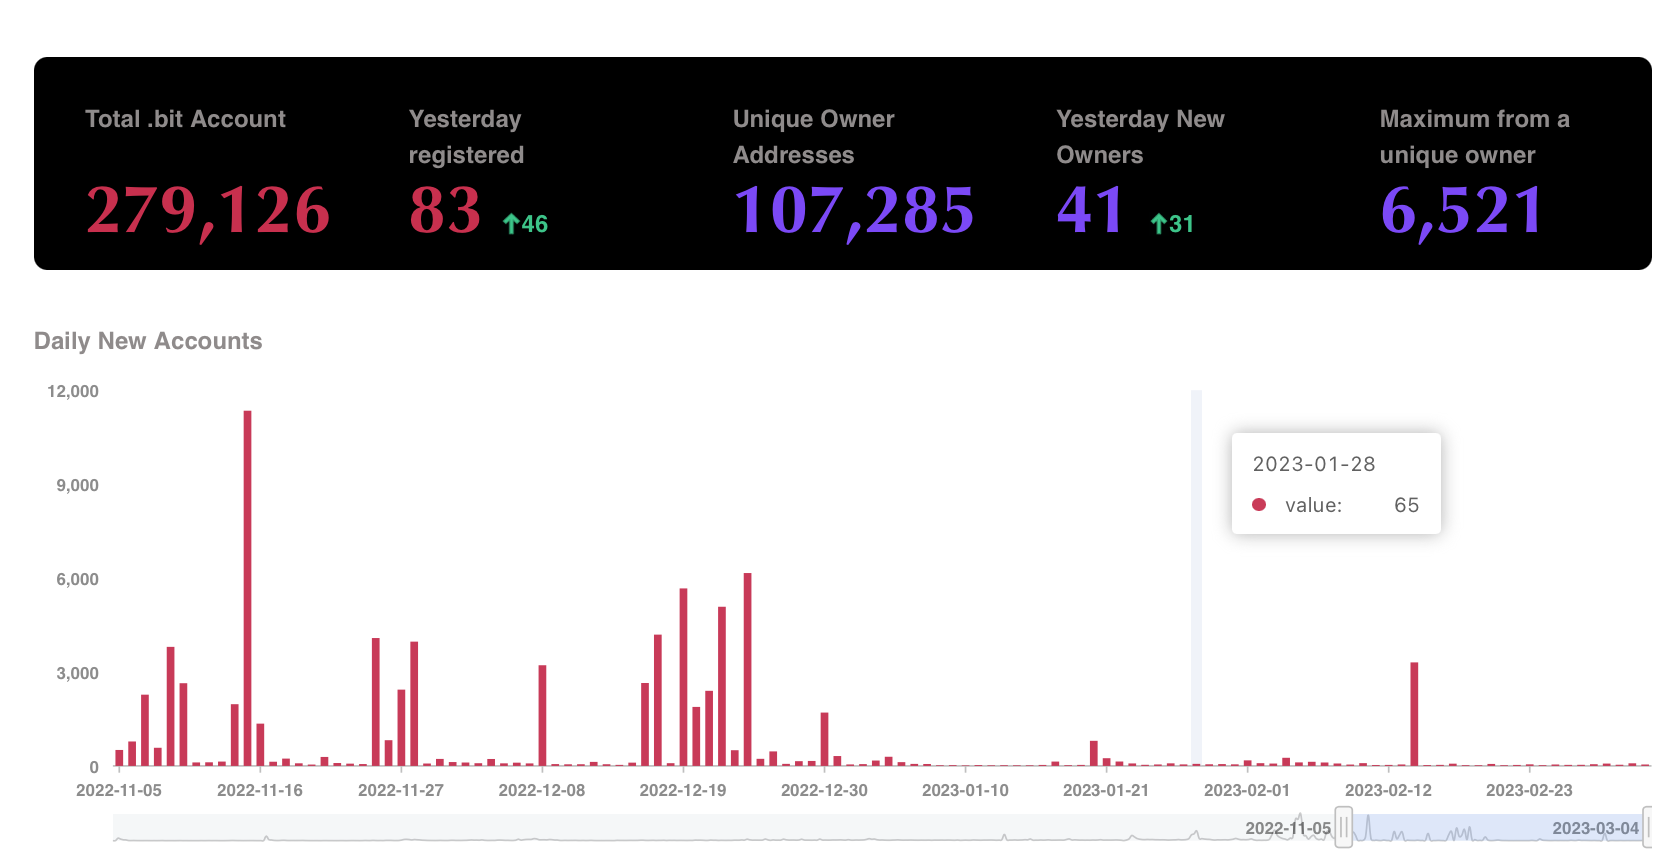Click the Yesterday New Owners label
The image size is (1674, 864).
(x=1140, y=137)
